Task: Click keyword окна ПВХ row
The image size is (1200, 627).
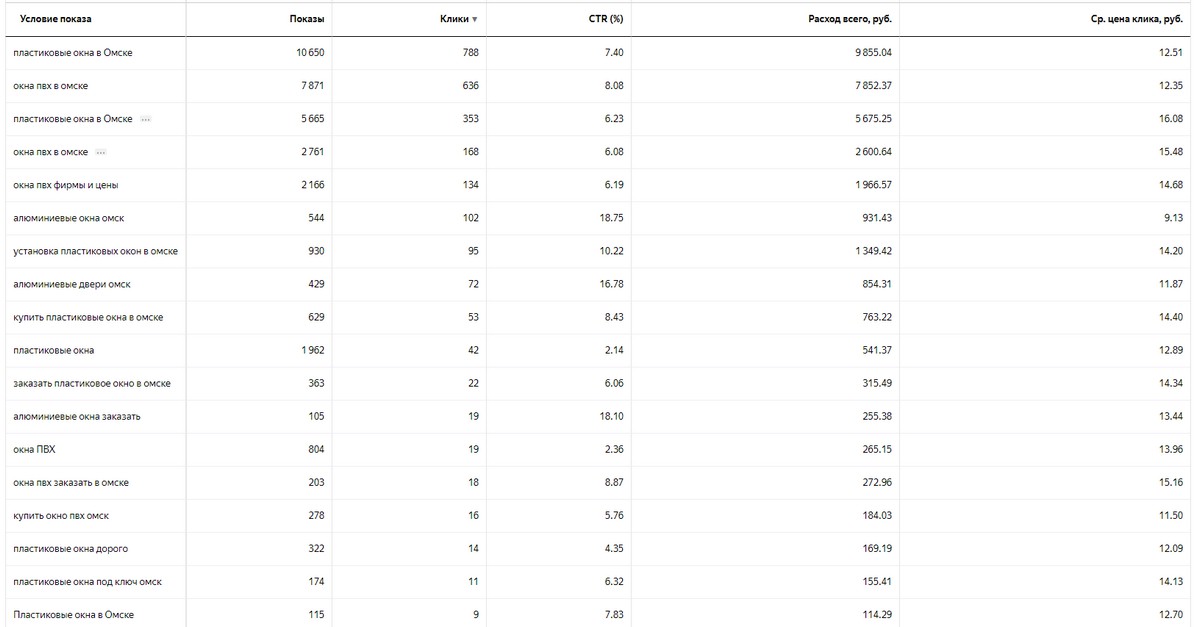Action: (600, 449)
